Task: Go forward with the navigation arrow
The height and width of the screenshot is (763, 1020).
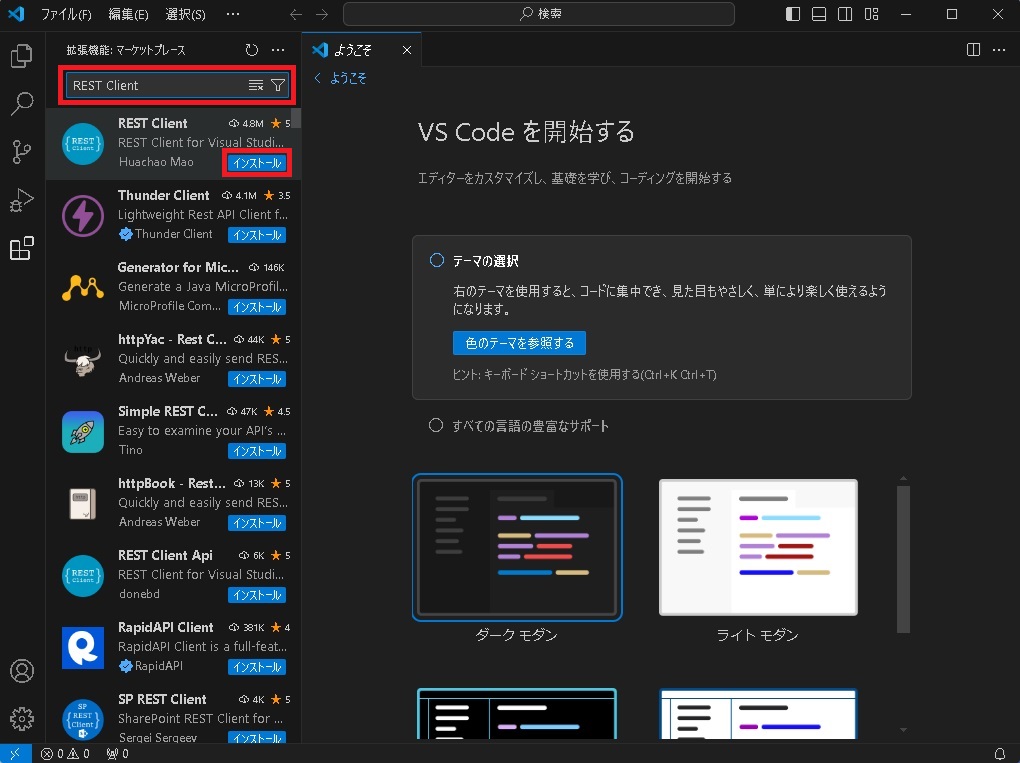Action: [321, 14]
